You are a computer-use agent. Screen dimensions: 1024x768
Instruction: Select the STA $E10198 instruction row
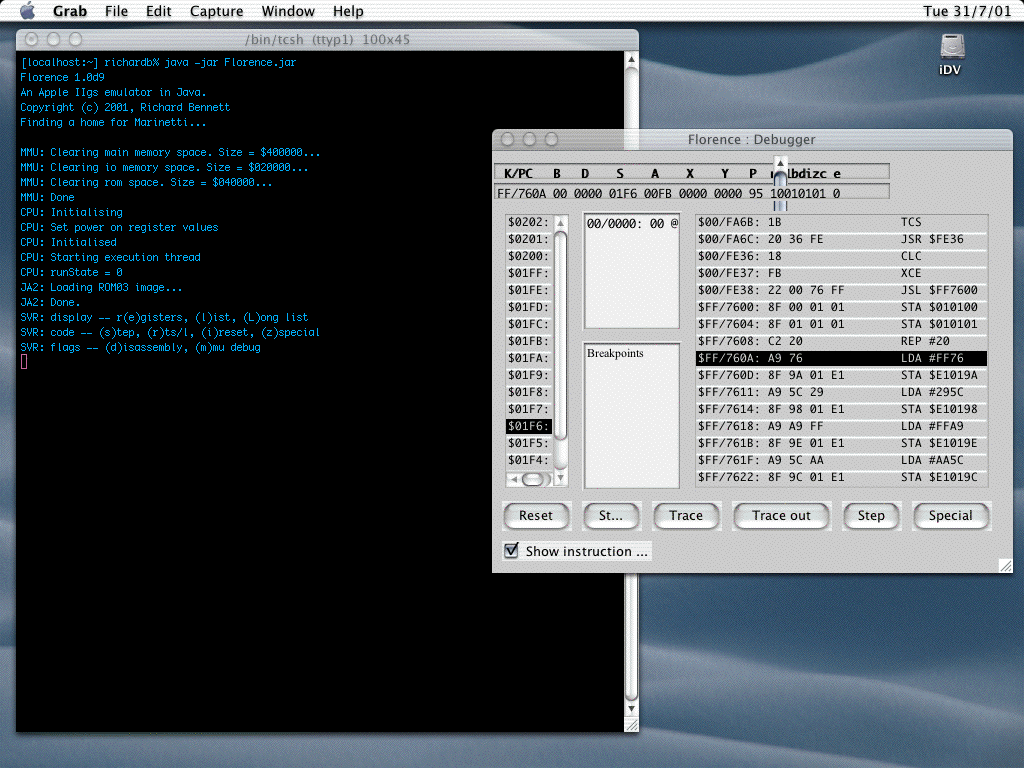point(841,409)
